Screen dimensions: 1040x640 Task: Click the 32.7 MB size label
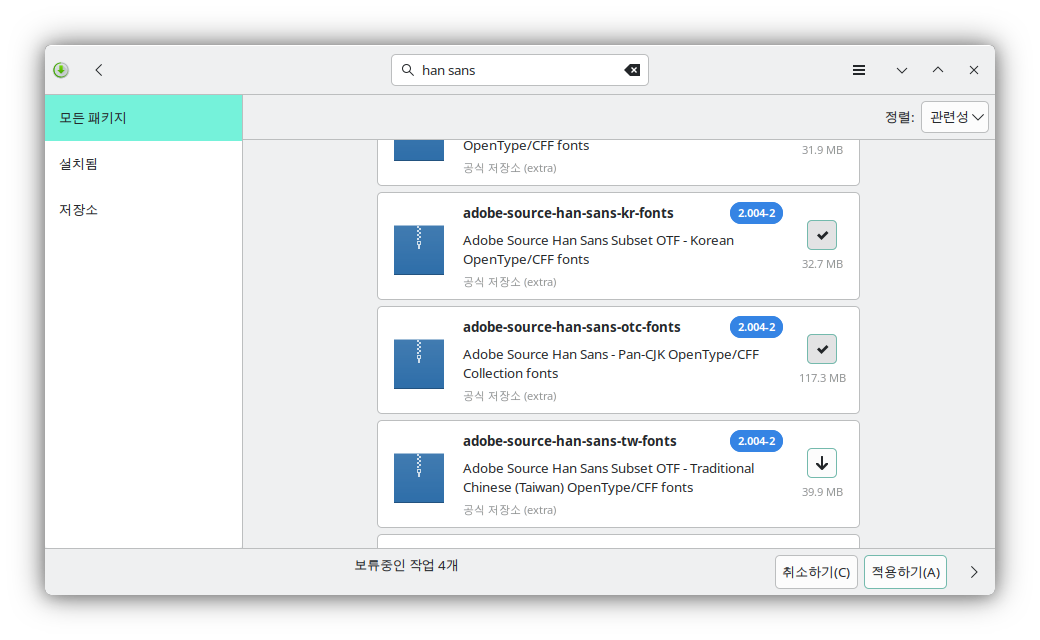822,264
